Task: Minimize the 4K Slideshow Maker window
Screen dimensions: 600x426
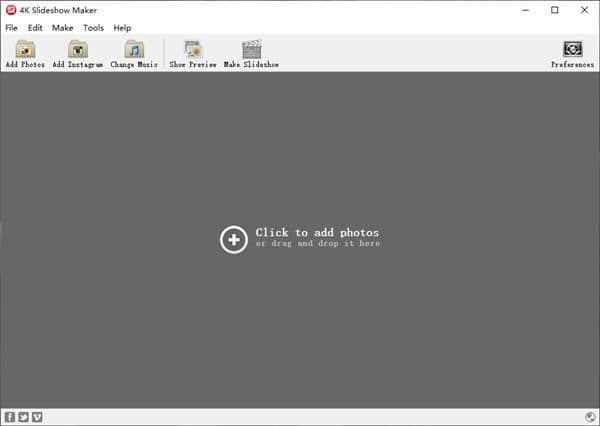Action: coord(525,10)
